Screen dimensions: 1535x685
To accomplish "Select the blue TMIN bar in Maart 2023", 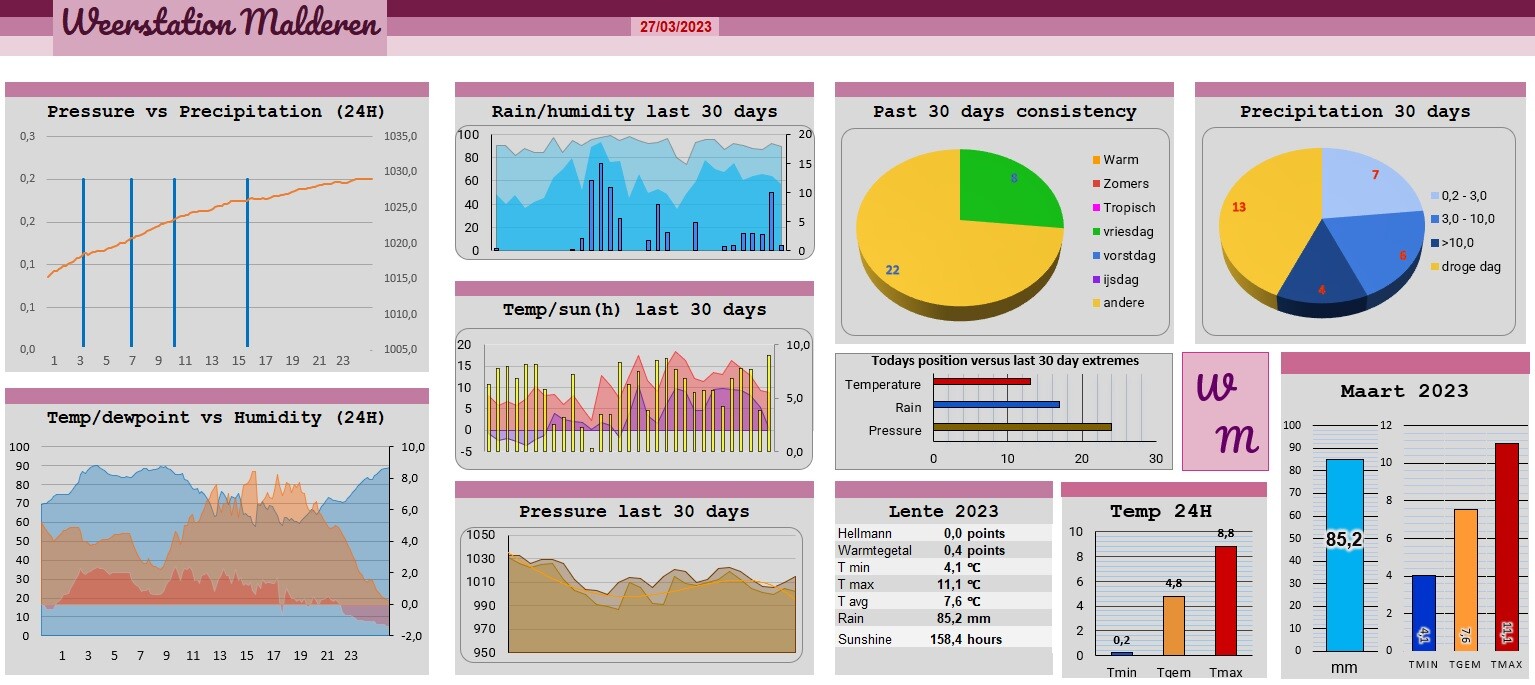I will pyautogui.click(x=1423, y=612).
